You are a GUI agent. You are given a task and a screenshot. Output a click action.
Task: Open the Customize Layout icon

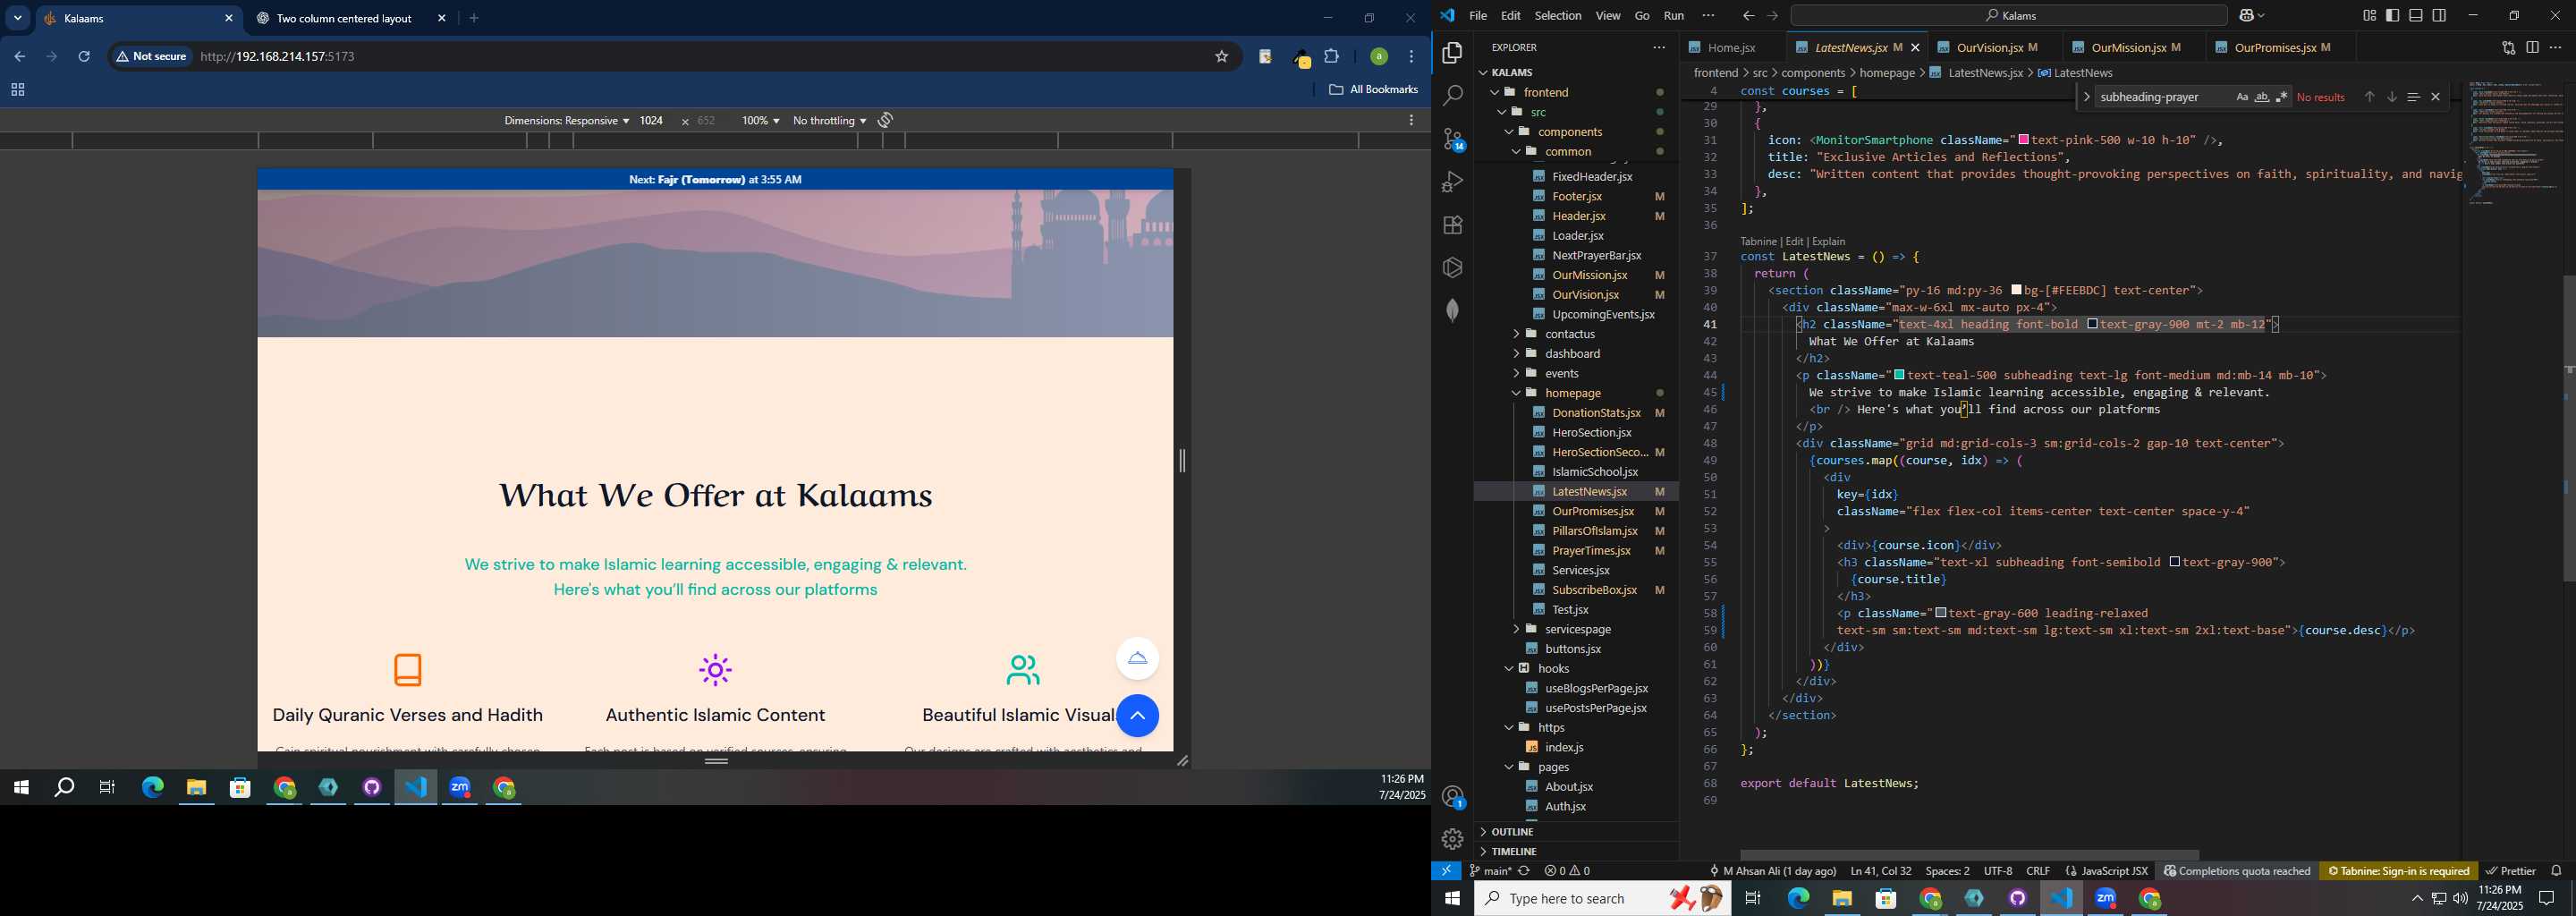pyautogui.click(x=2369, y=15)
